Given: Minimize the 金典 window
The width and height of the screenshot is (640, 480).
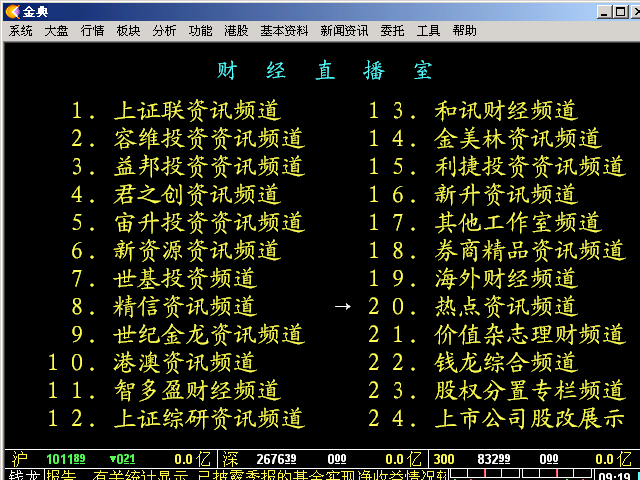Looking at the screenshot, I should point(605,12).
